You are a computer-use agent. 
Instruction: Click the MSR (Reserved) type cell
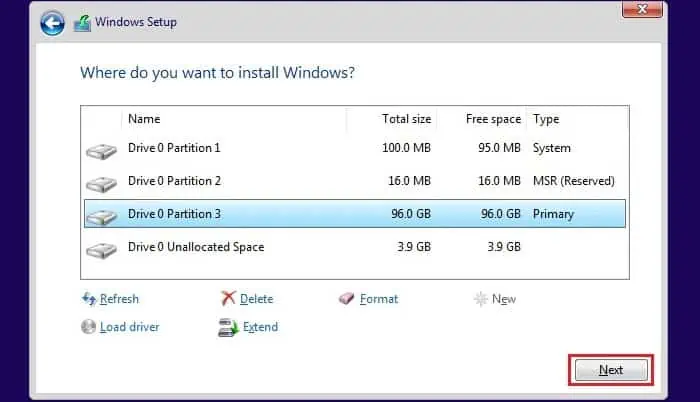click(574, 181)
